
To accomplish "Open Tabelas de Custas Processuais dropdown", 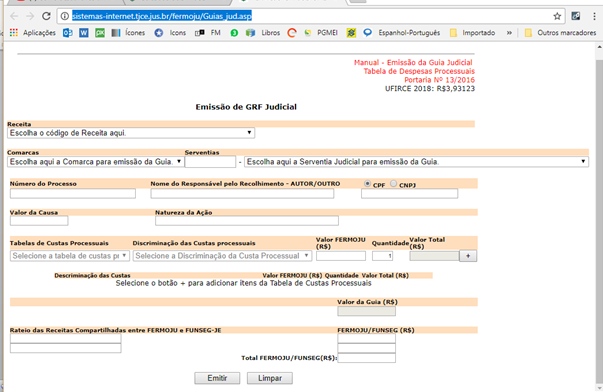I will point(70,256).
